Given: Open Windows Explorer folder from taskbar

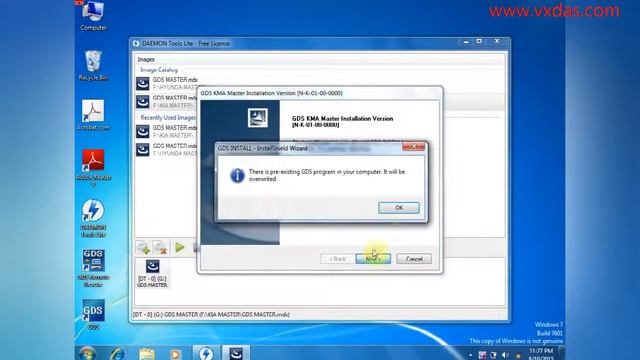Looking at the screenshot, I should [147, 353].
